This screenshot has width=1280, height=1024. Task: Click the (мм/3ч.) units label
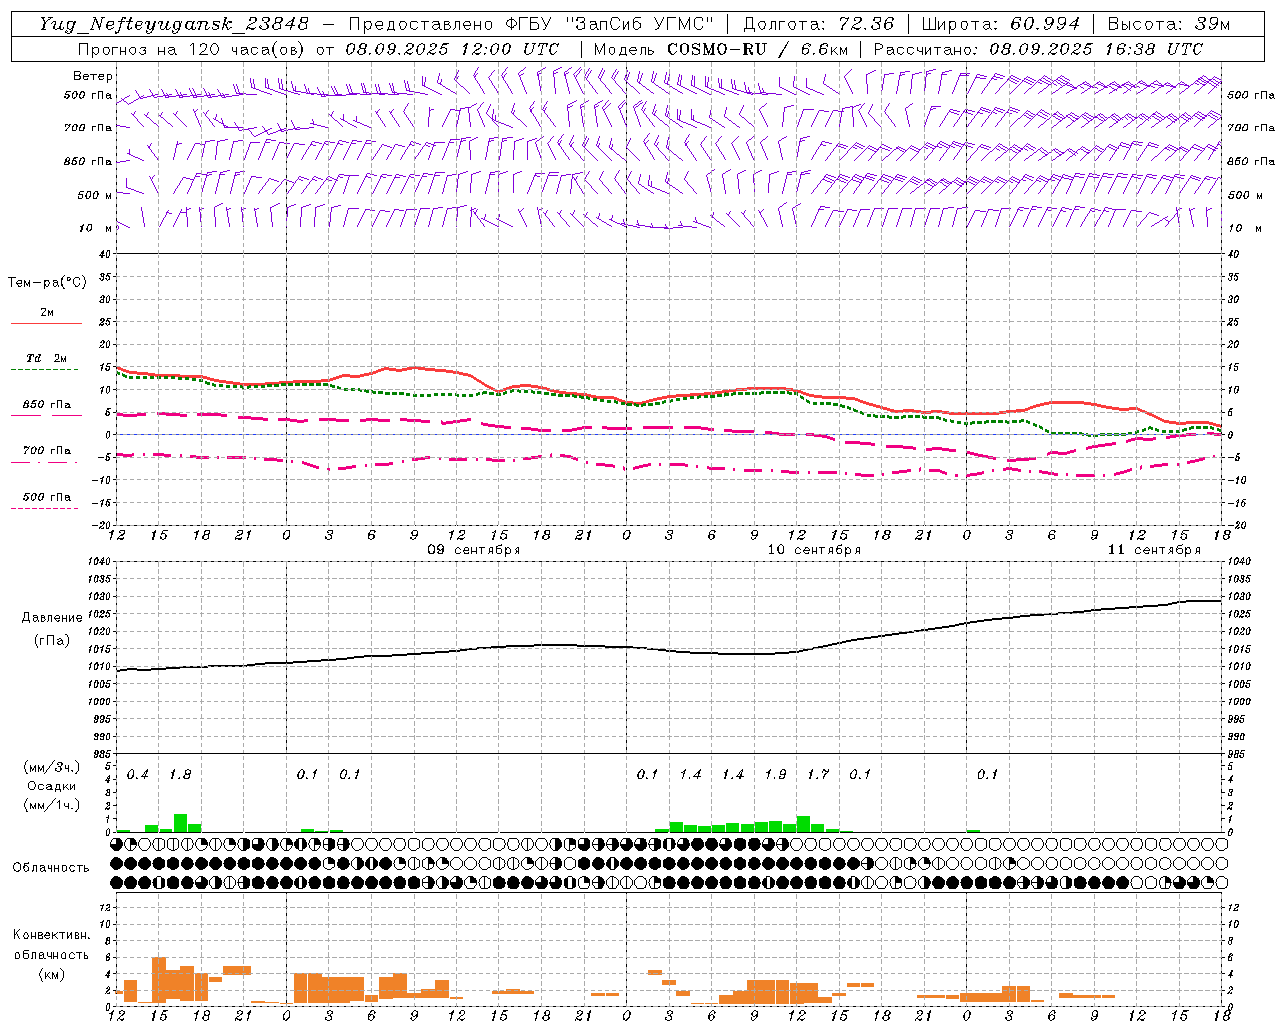coord(53,767)
